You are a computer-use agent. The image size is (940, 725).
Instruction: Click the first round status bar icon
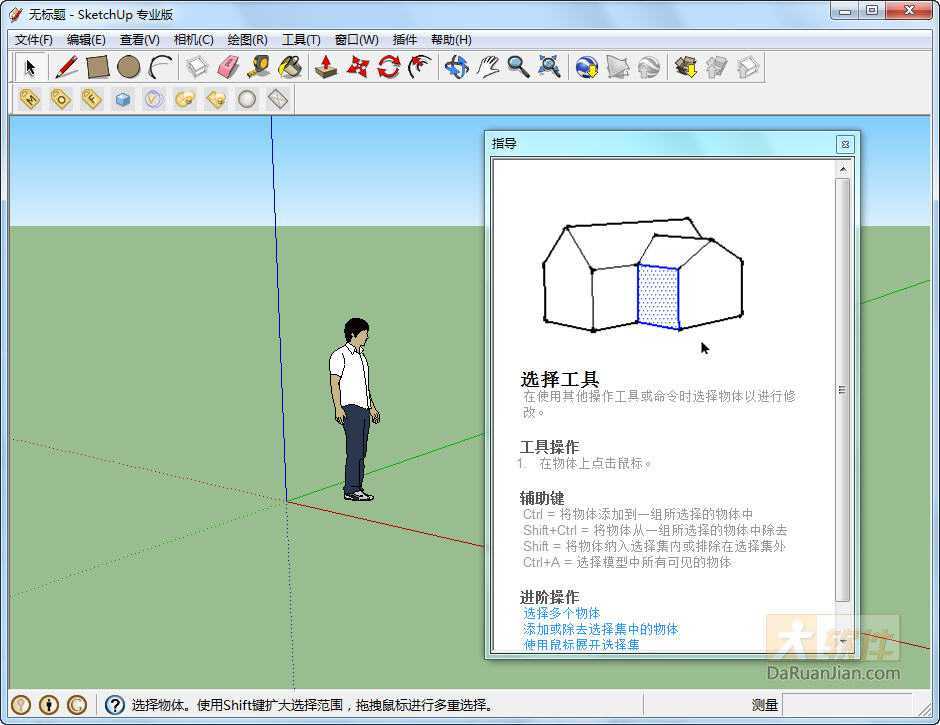point(21,705)
